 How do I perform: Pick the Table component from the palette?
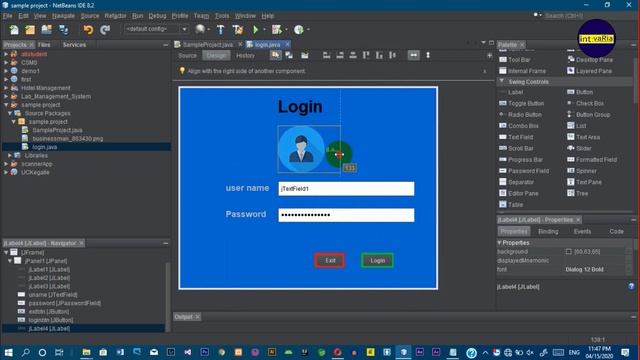coord(511,204)
